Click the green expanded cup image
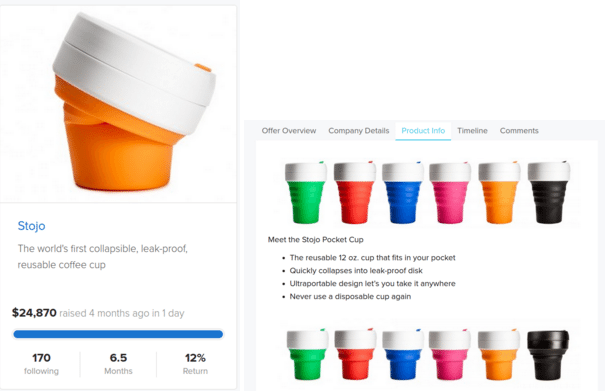This screenshot has width=605, height=392. tap(306, 192)
